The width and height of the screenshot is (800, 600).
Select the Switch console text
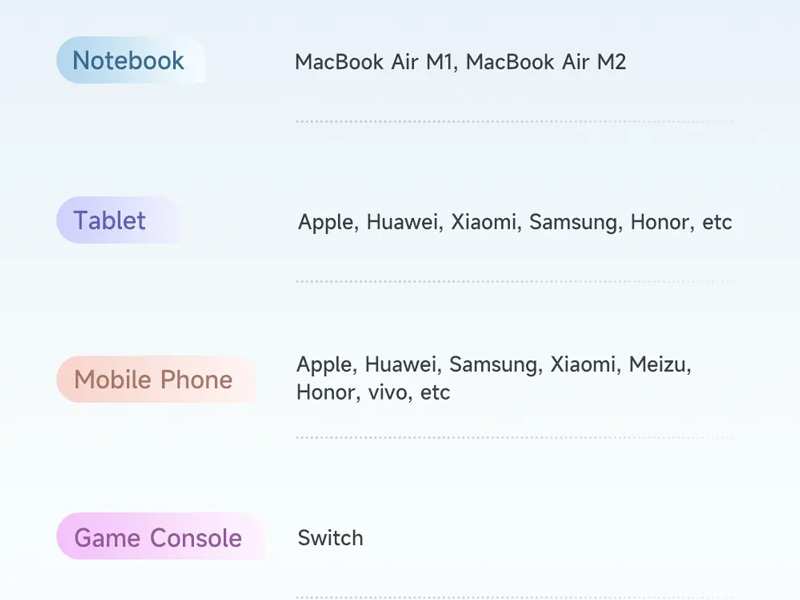point(330,538)
